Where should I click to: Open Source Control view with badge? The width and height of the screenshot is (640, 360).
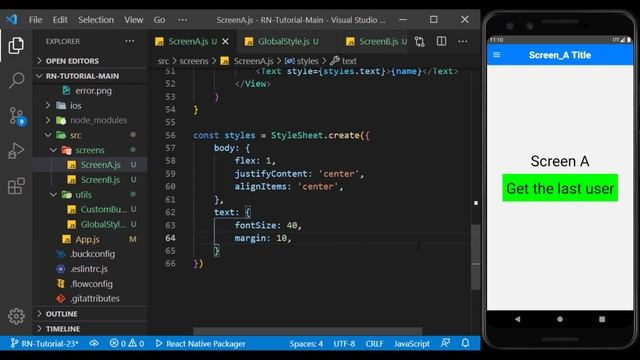point(17,116)
